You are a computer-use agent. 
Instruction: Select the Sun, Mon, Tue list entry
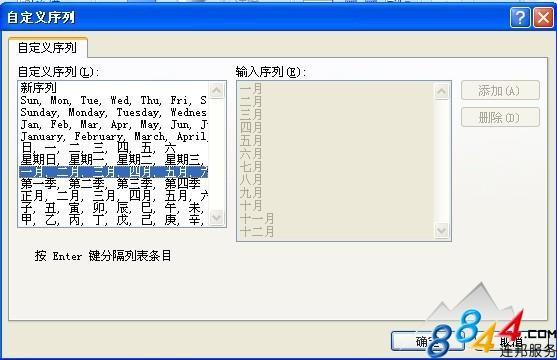click(113, 100)
